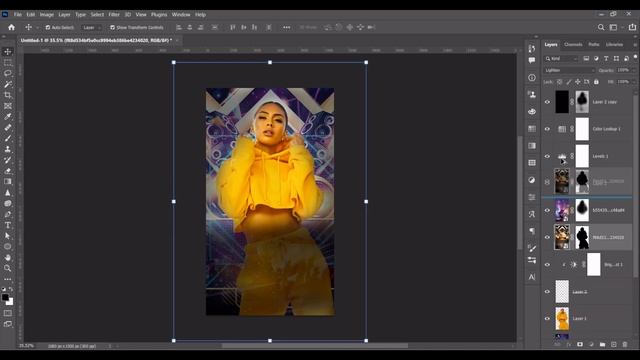This screenshot has width=640, height=360.
Task: Click the background white color swatch
Action: pos(11,302)
